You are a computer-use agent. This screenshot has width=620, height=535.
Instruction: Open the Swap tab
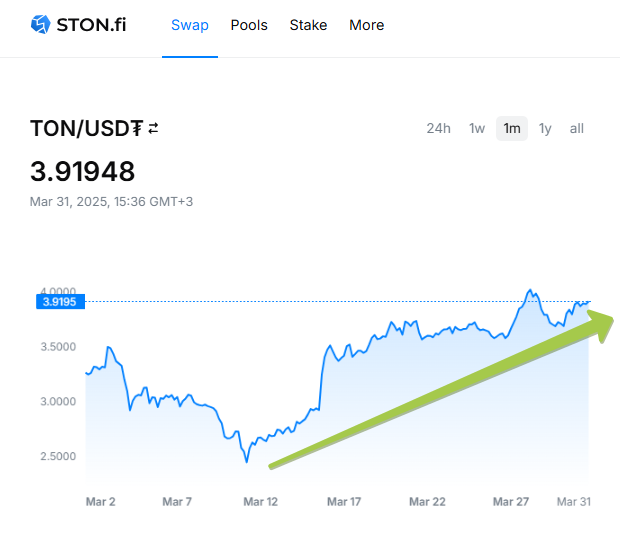pos(190,25)
